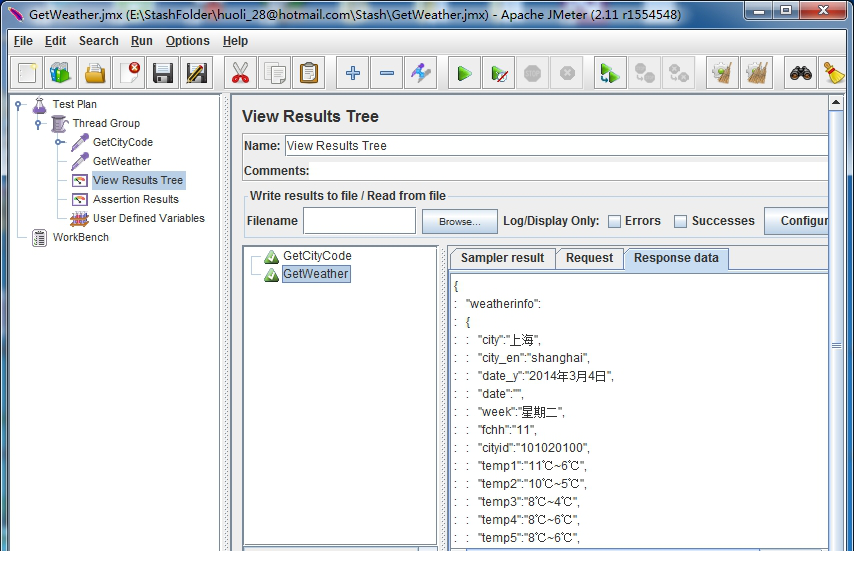The height and width of the screenshot is (573, 854).
Task: Click the Browse... button
Action: click(460, 222)
